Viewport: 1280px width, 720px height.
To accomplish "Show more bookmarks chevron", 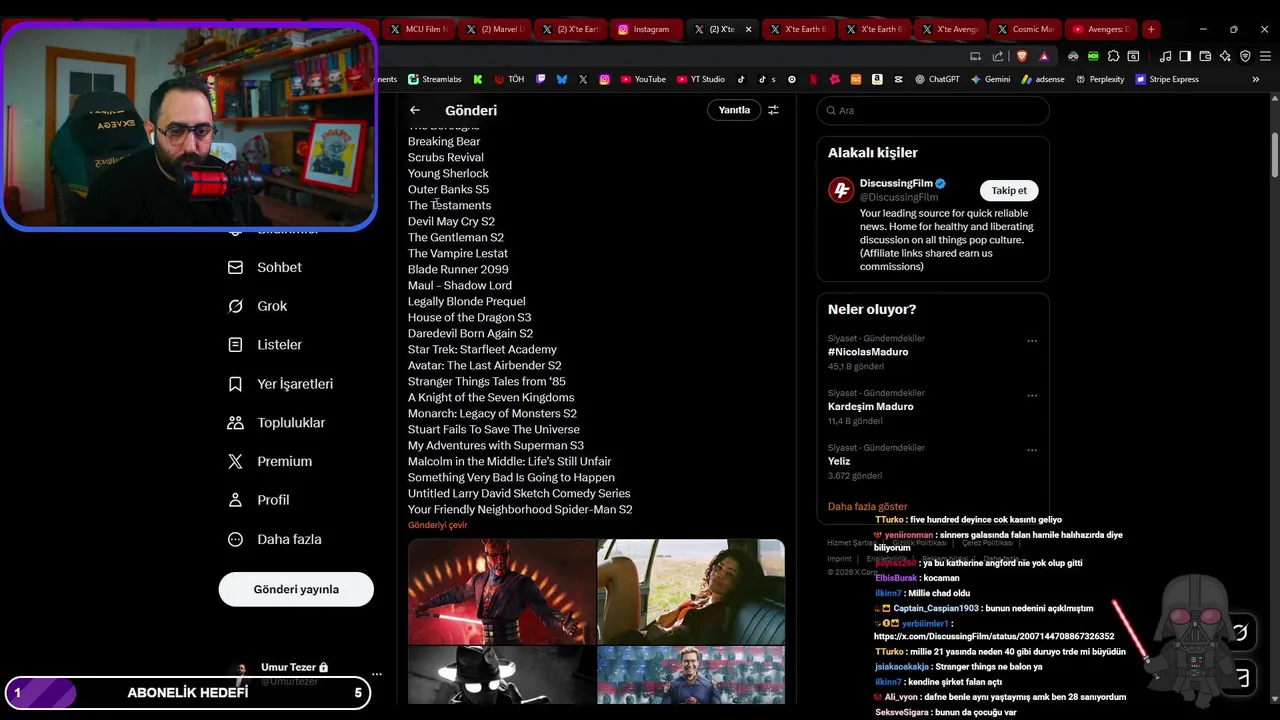I will (x=1256, y=79).
